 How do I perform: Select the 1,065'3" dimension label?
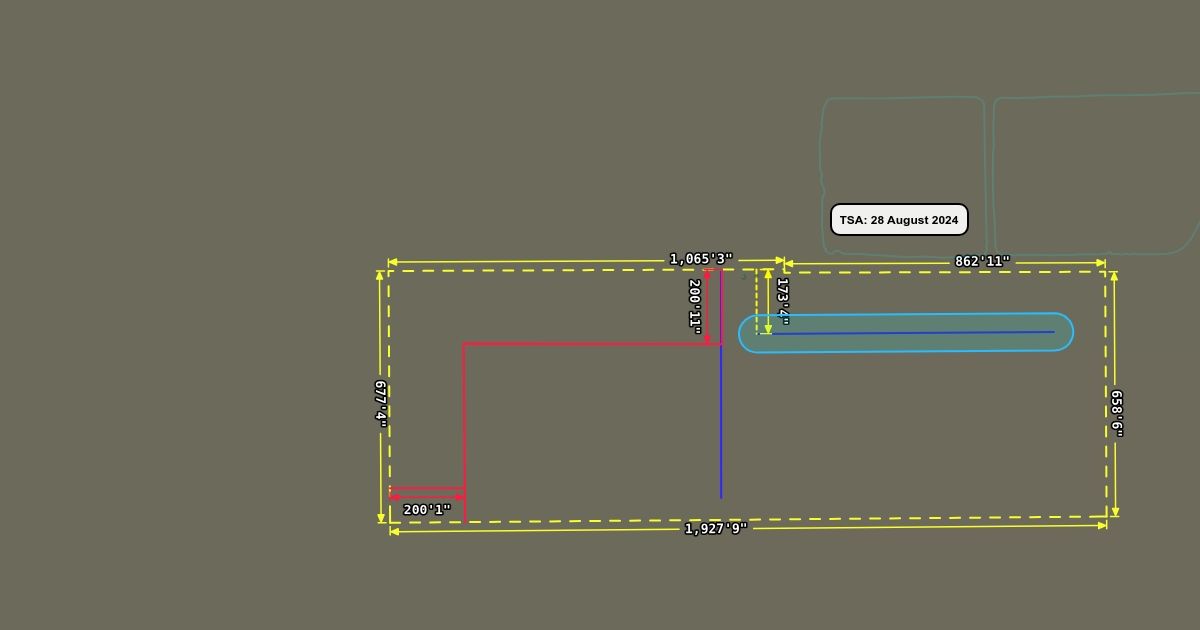(x=700, y=259)
